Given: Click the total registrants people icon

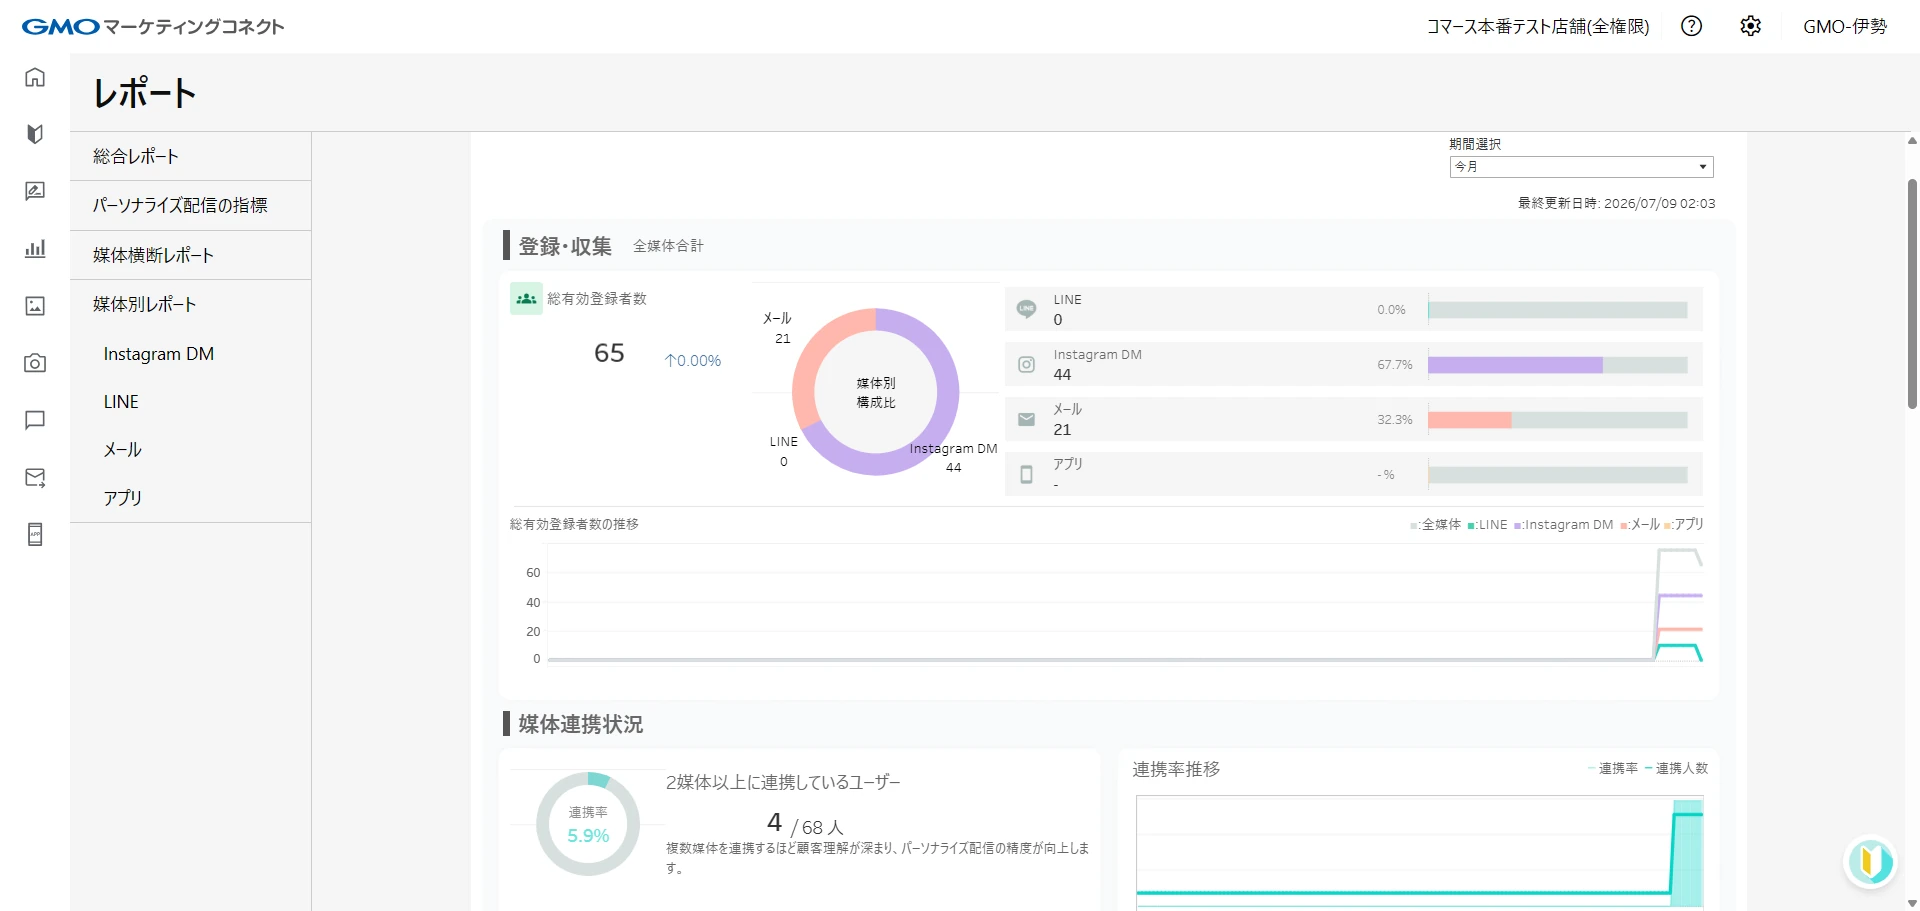Looking at the screenshot, I should pos(526,299).
